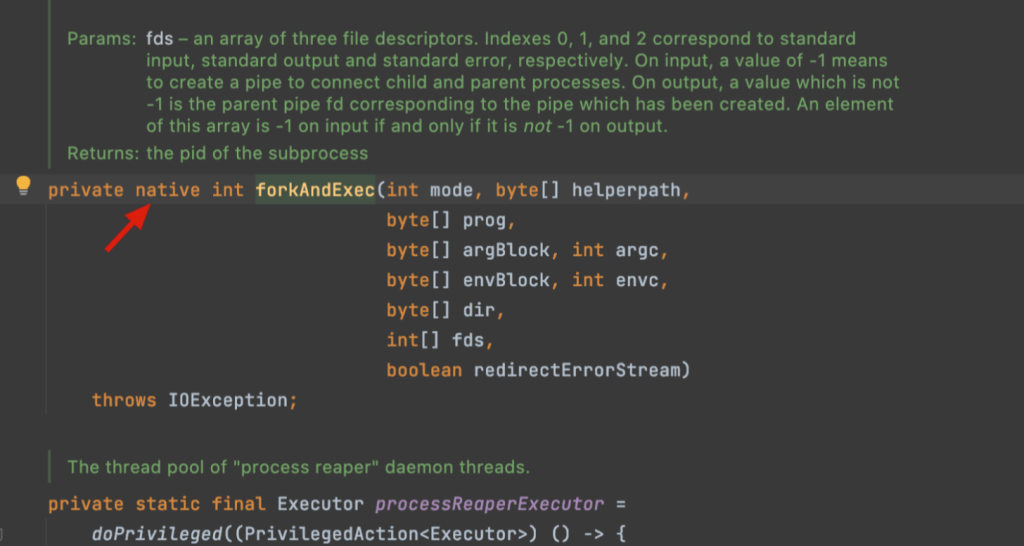Click the thread pool doc comment
Image resolution: width=1024 pixels, height=546 pixels.
click(298, 468)
